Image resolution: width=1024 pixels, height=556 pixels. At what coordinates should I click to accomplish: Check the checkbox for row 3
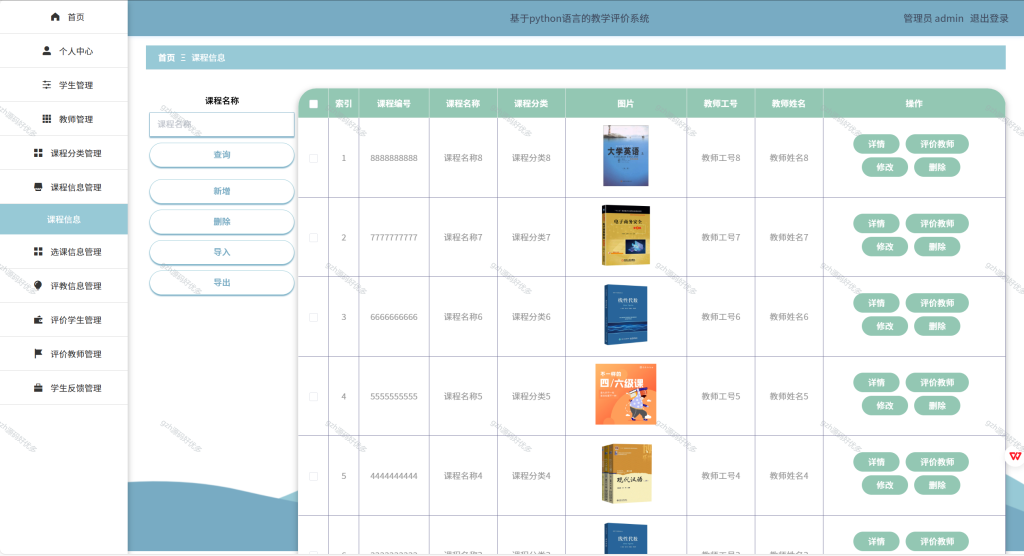pos(313,318)
